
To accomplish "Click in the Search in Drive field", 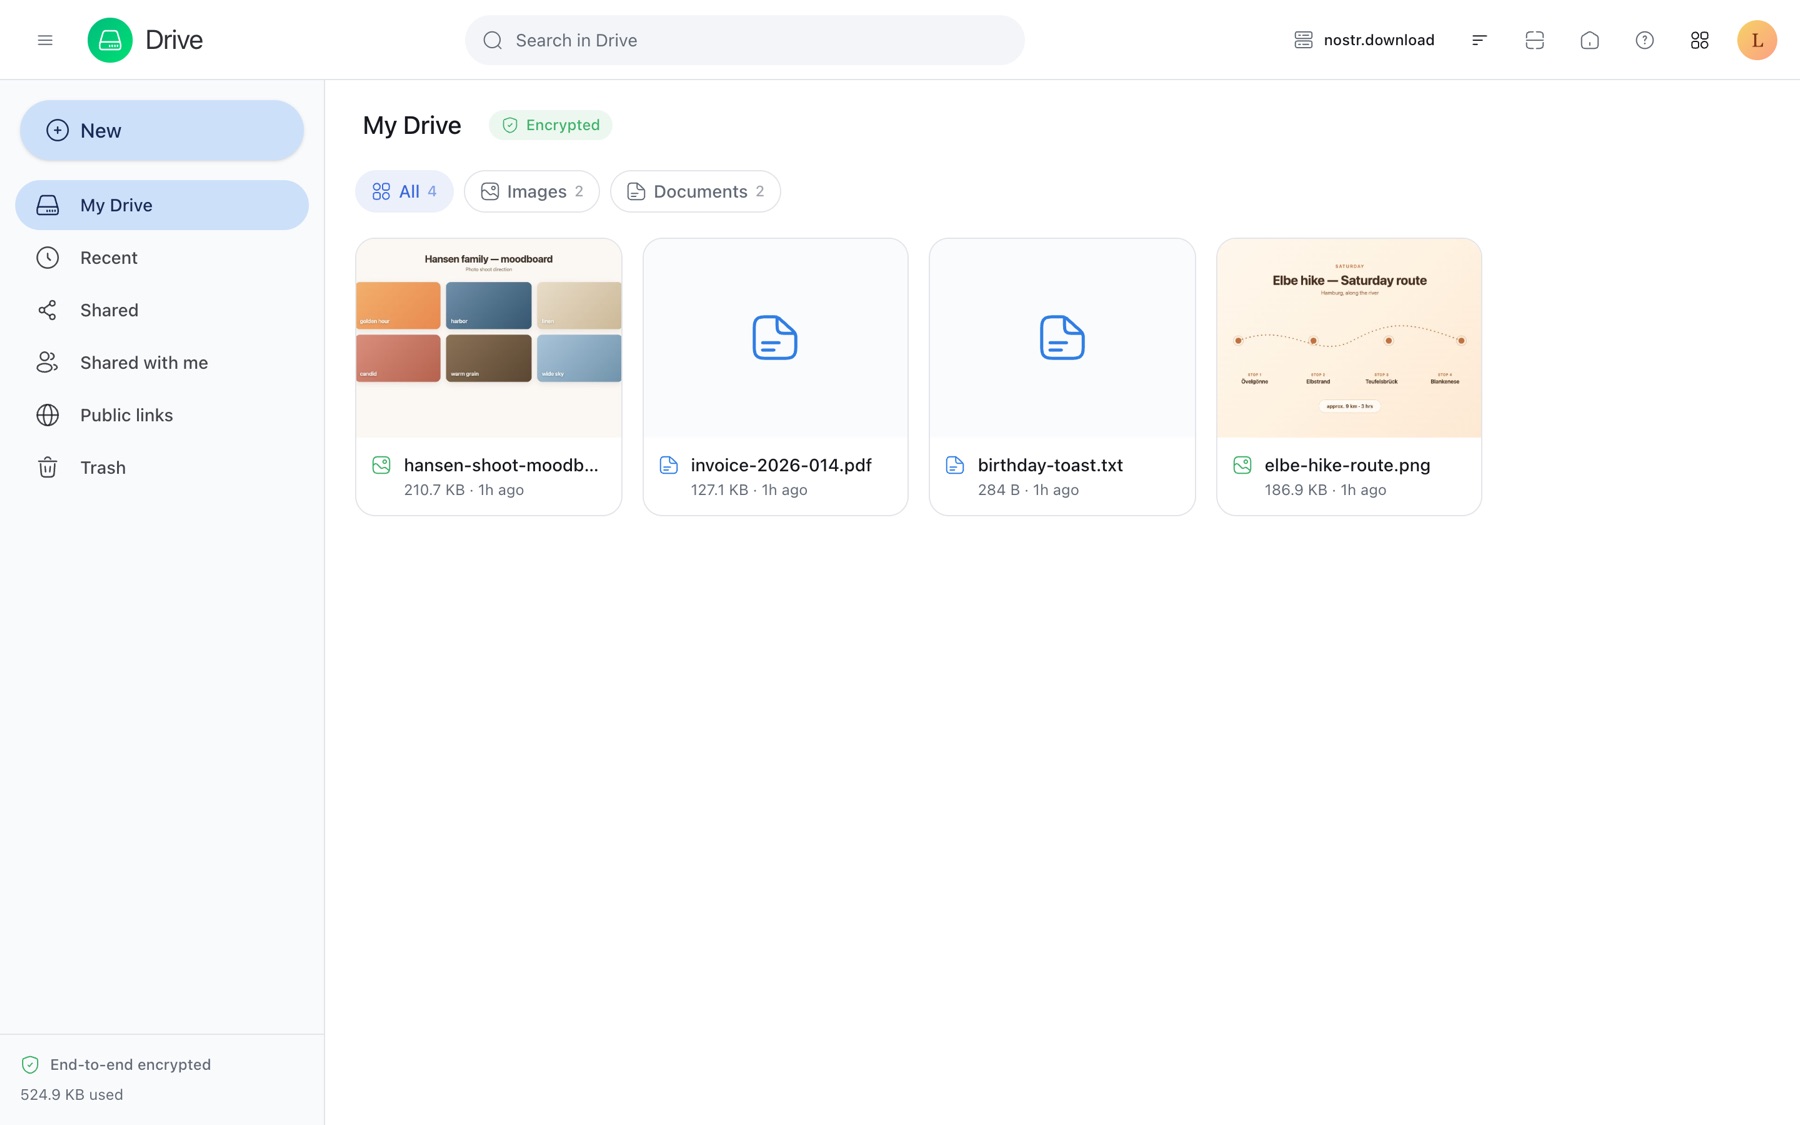I will pyautogui.click(x=744, y=40).
